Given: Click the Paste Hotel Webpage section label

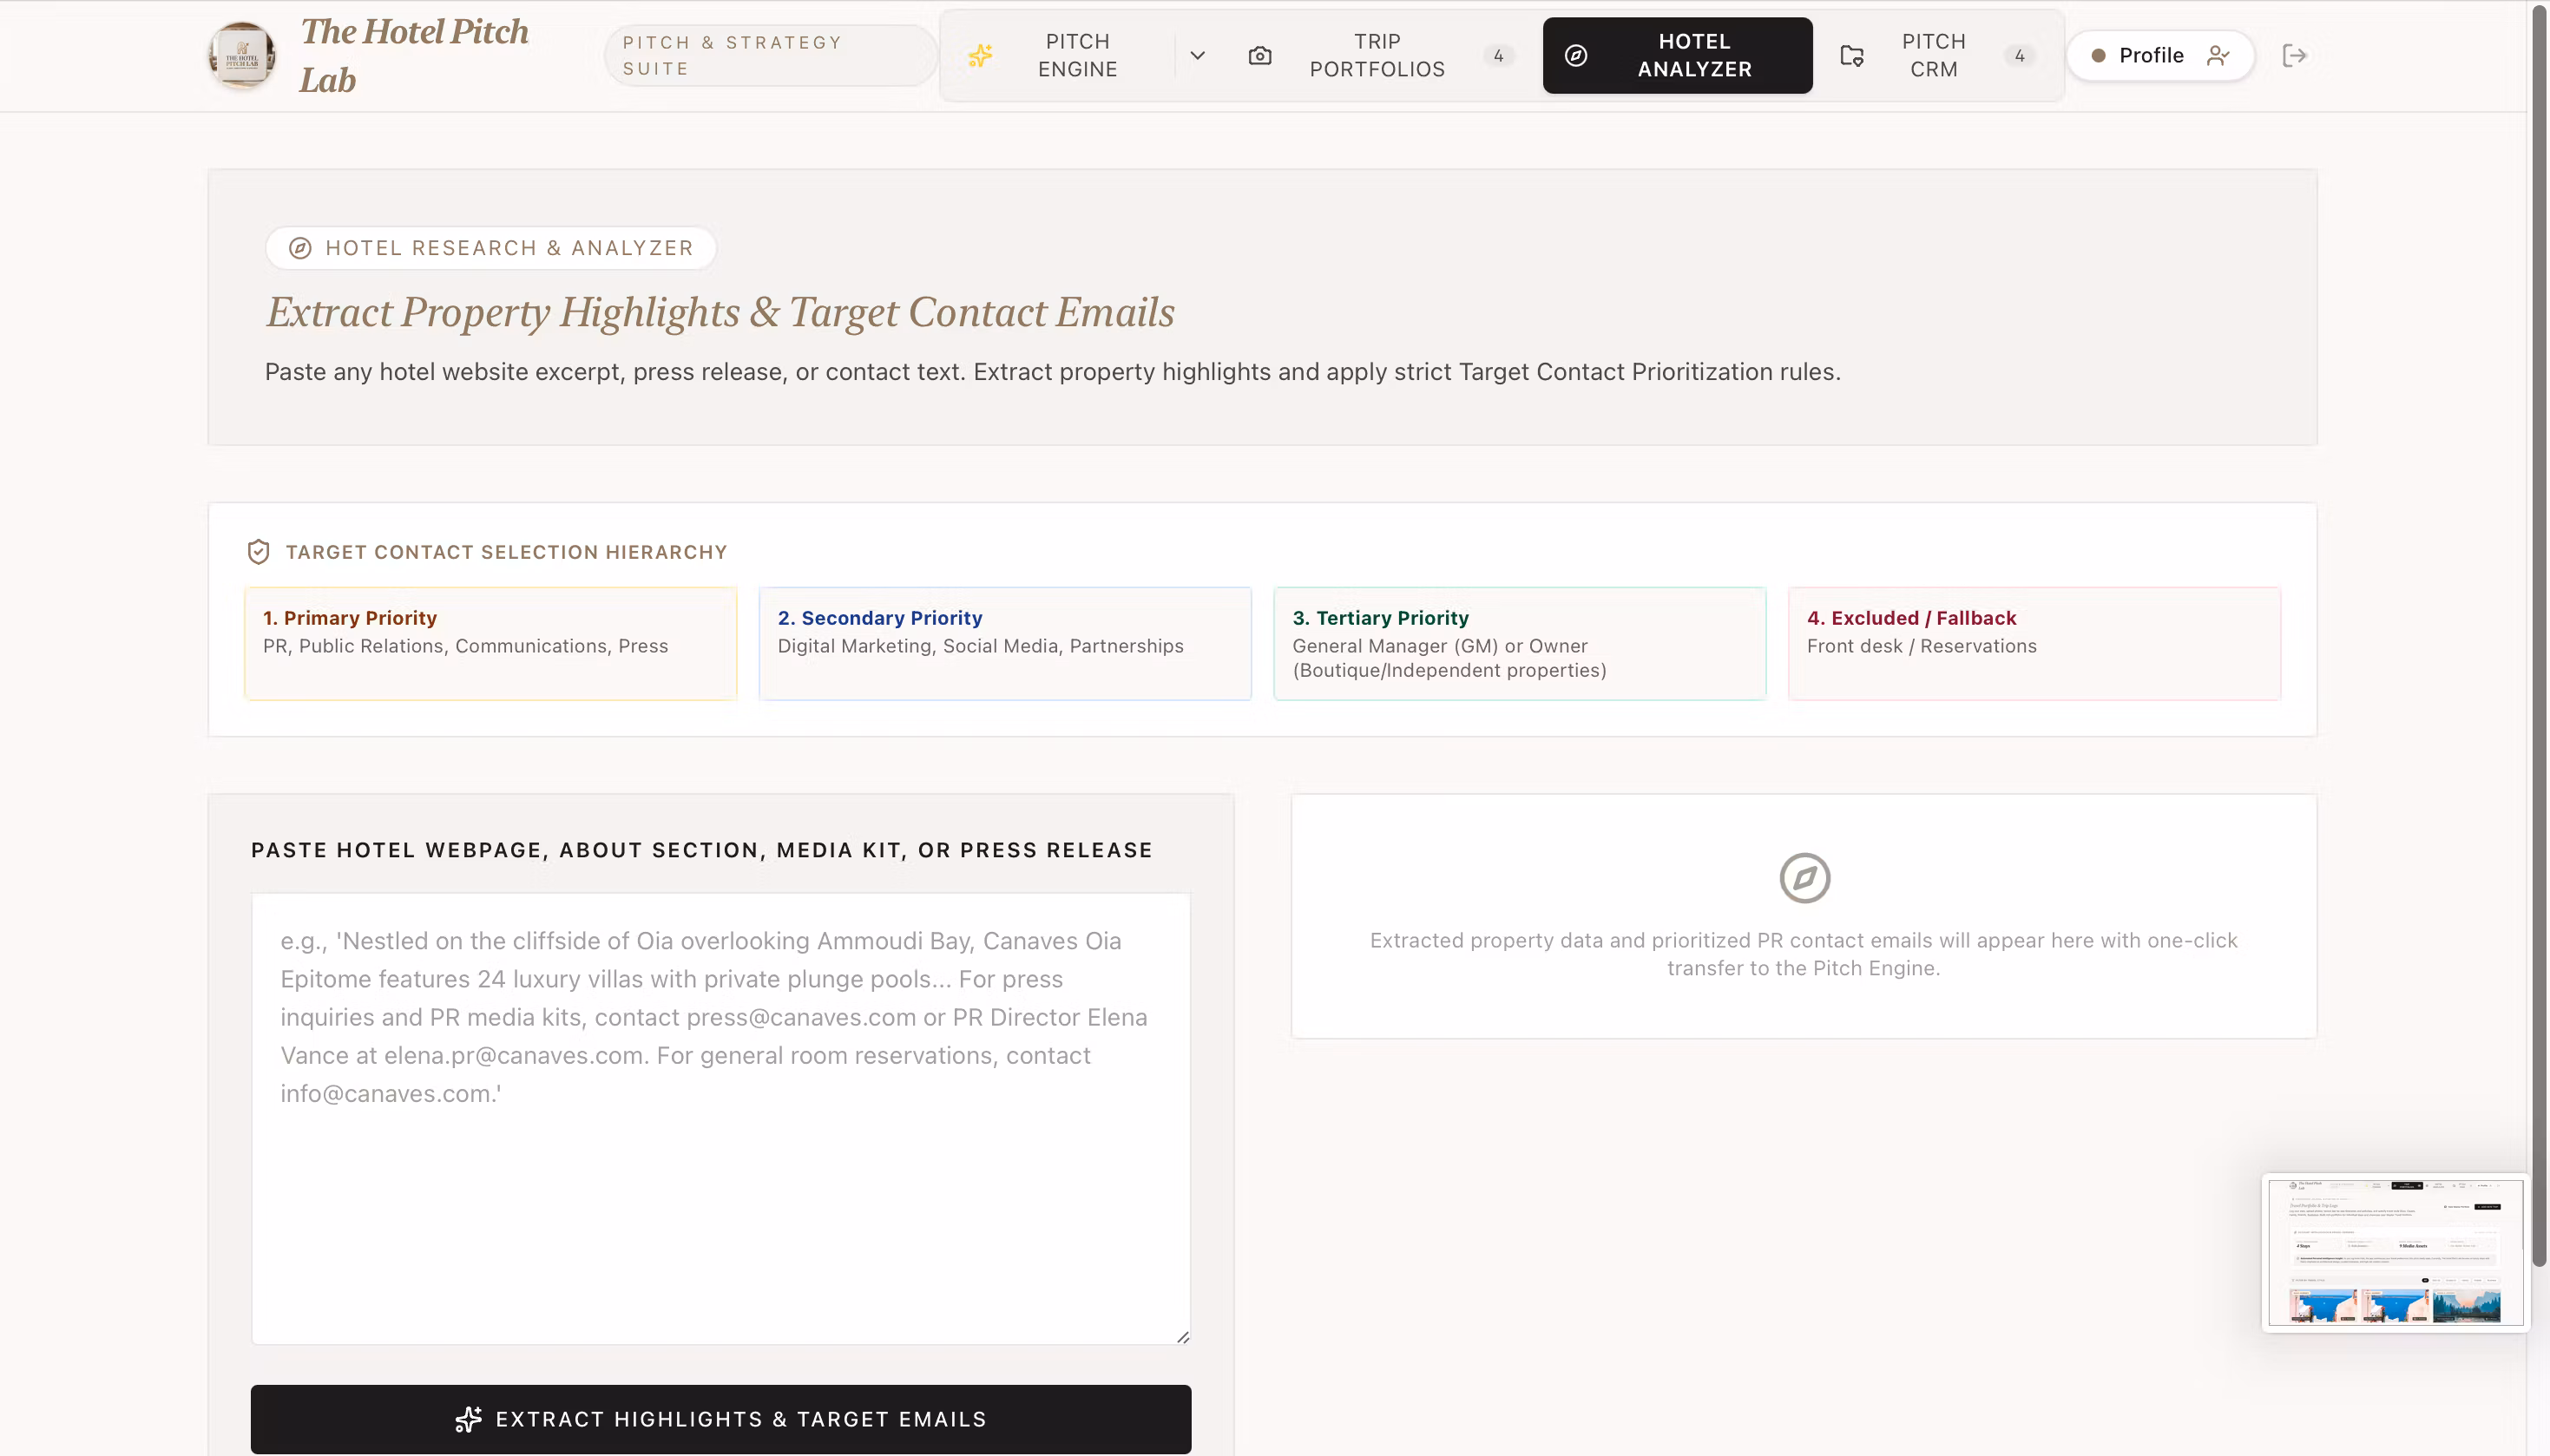Looking at the screenshot, I should coord(701,850).
